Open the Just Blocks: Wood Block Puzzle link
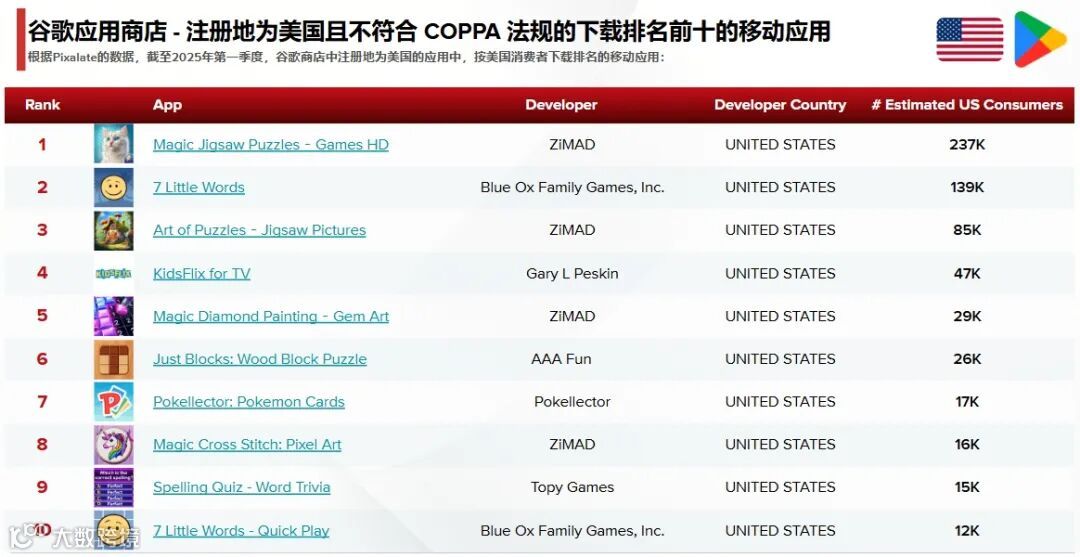 (x=260, y=359)
